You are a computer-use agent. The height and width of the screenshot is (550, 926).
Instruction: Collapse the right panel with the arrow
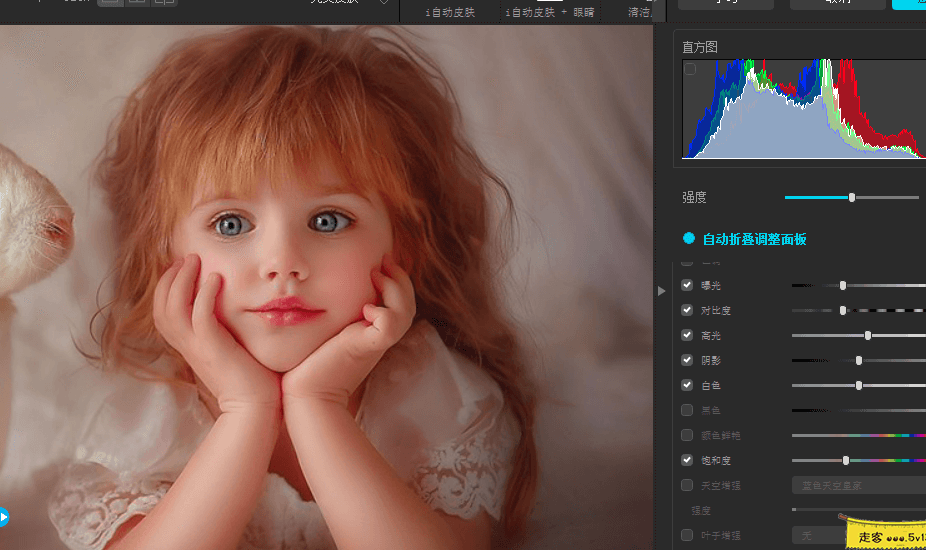click(661, 291)
